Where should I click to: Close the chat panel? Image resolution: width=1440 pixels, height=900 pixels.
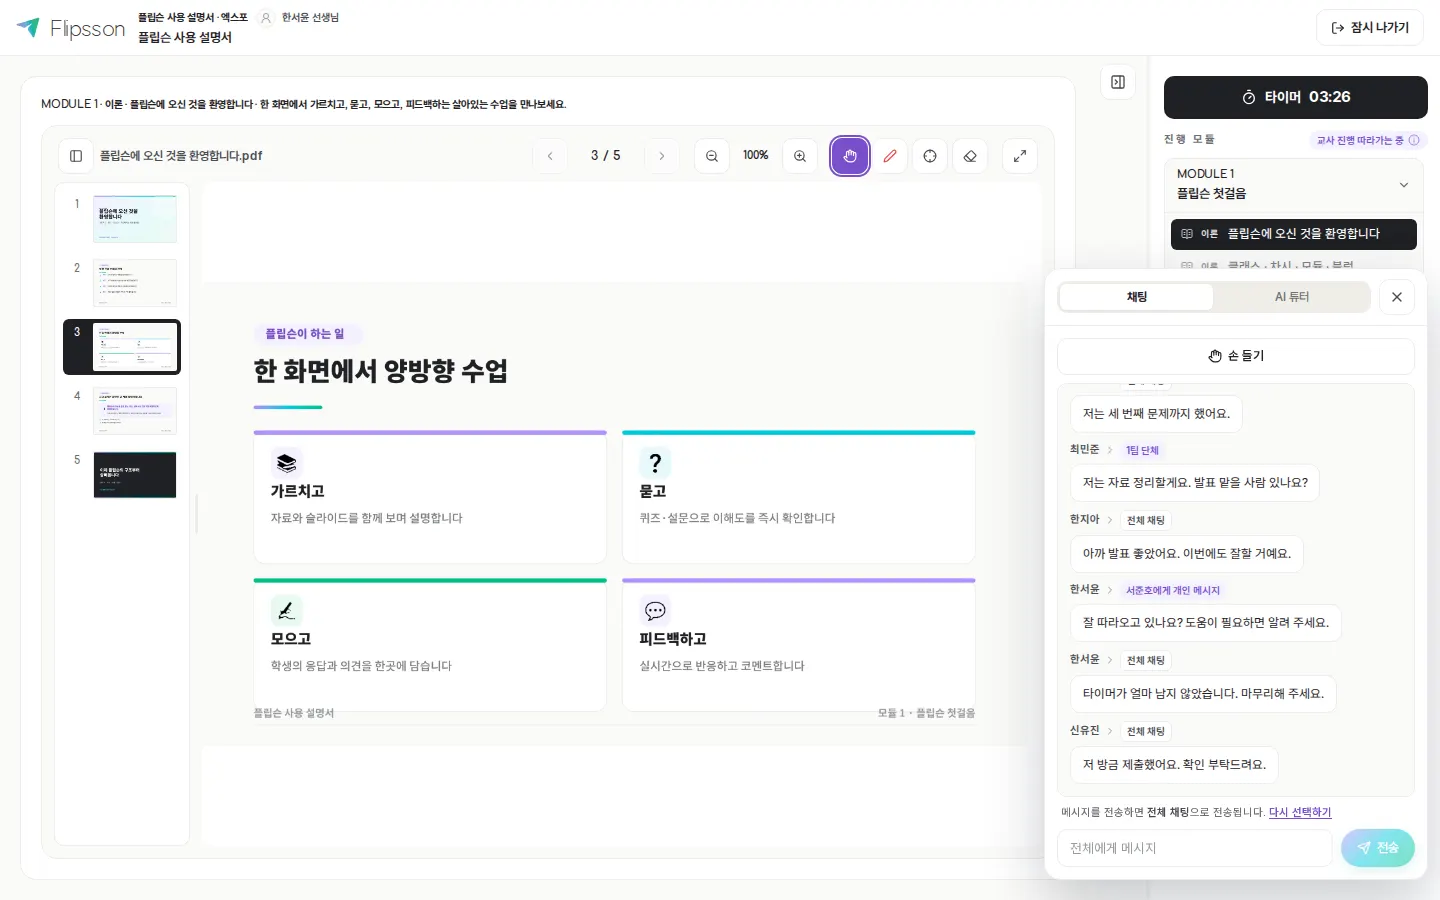[1397, 297]
